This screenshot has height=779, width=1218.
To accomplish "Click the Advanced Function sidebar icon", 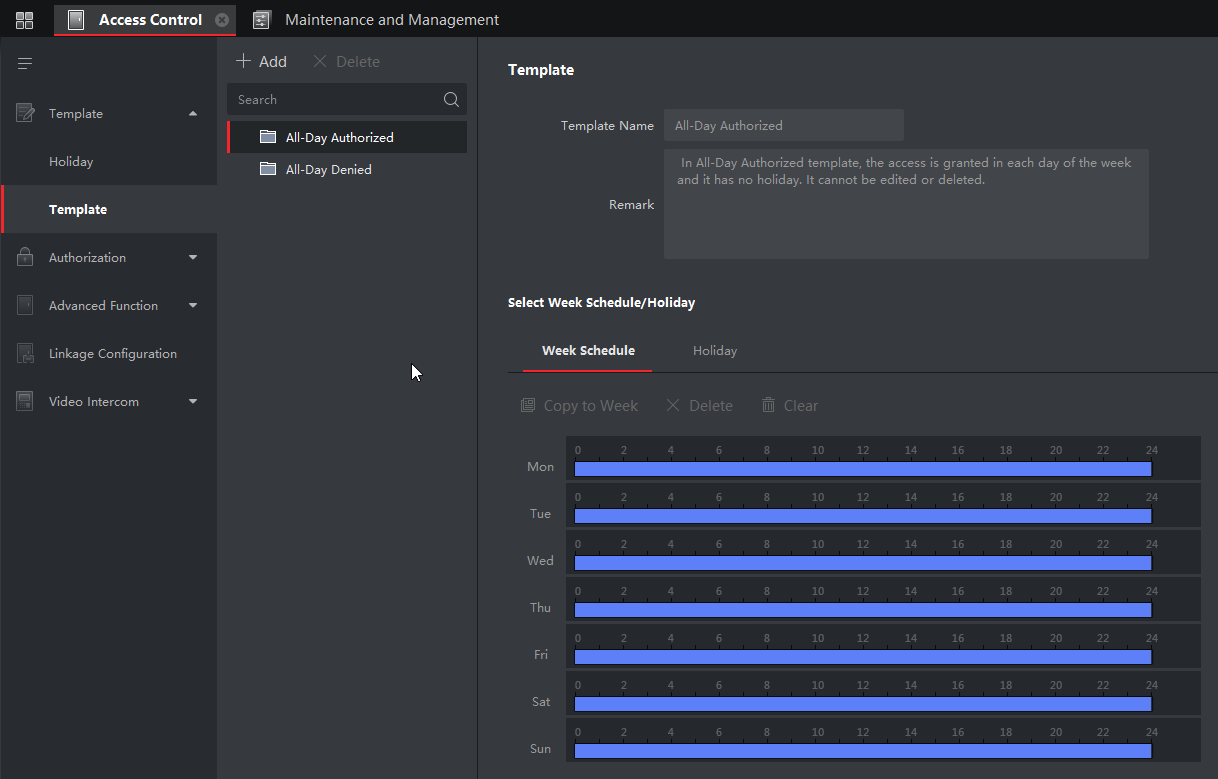I will 25,306.
